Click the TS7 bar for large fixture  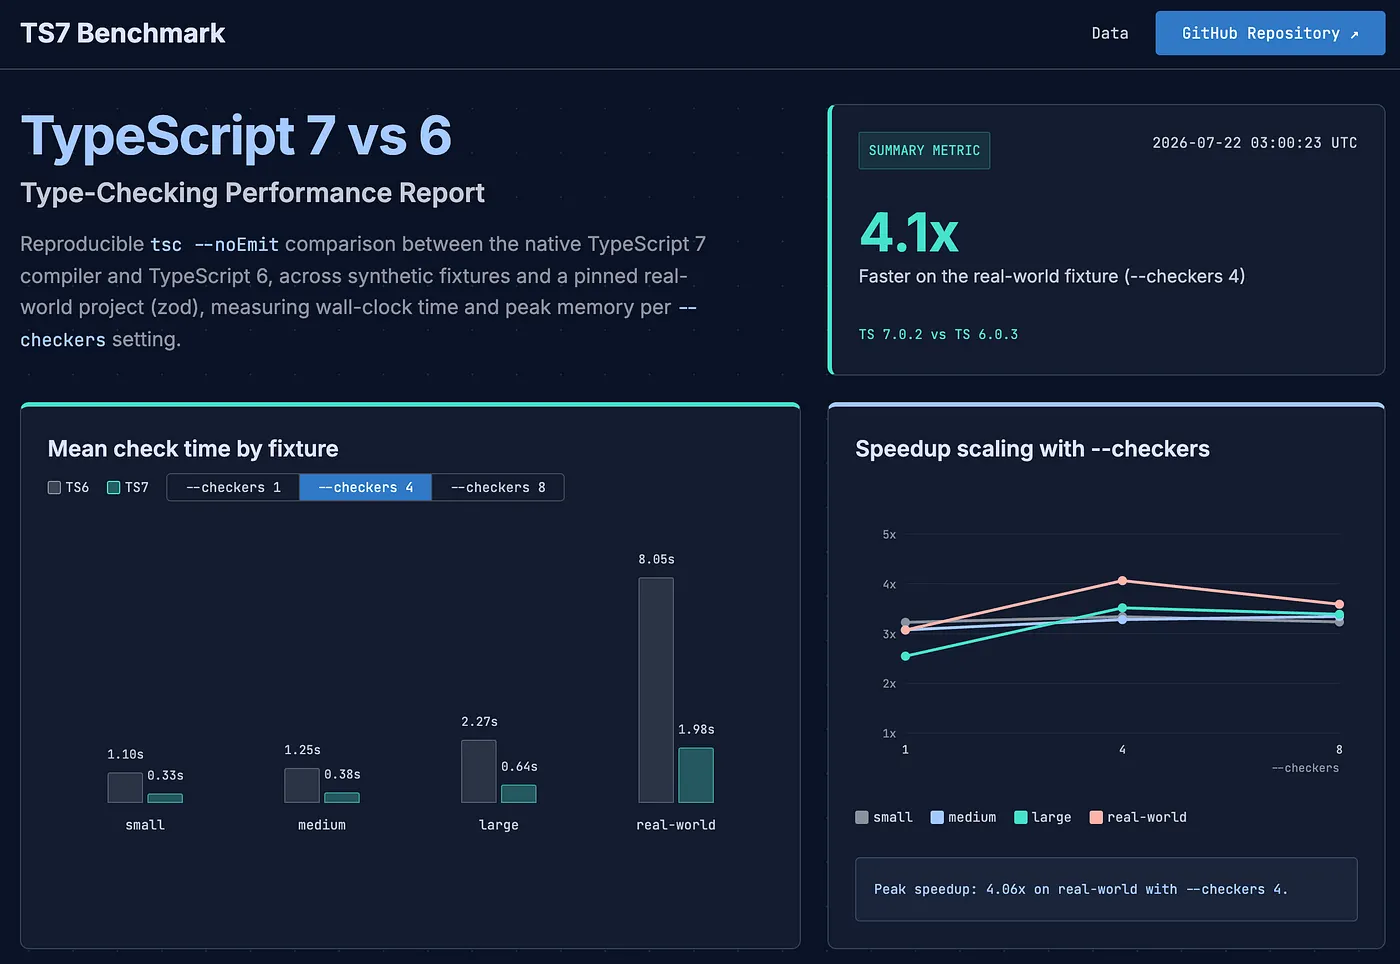(519, 794)
